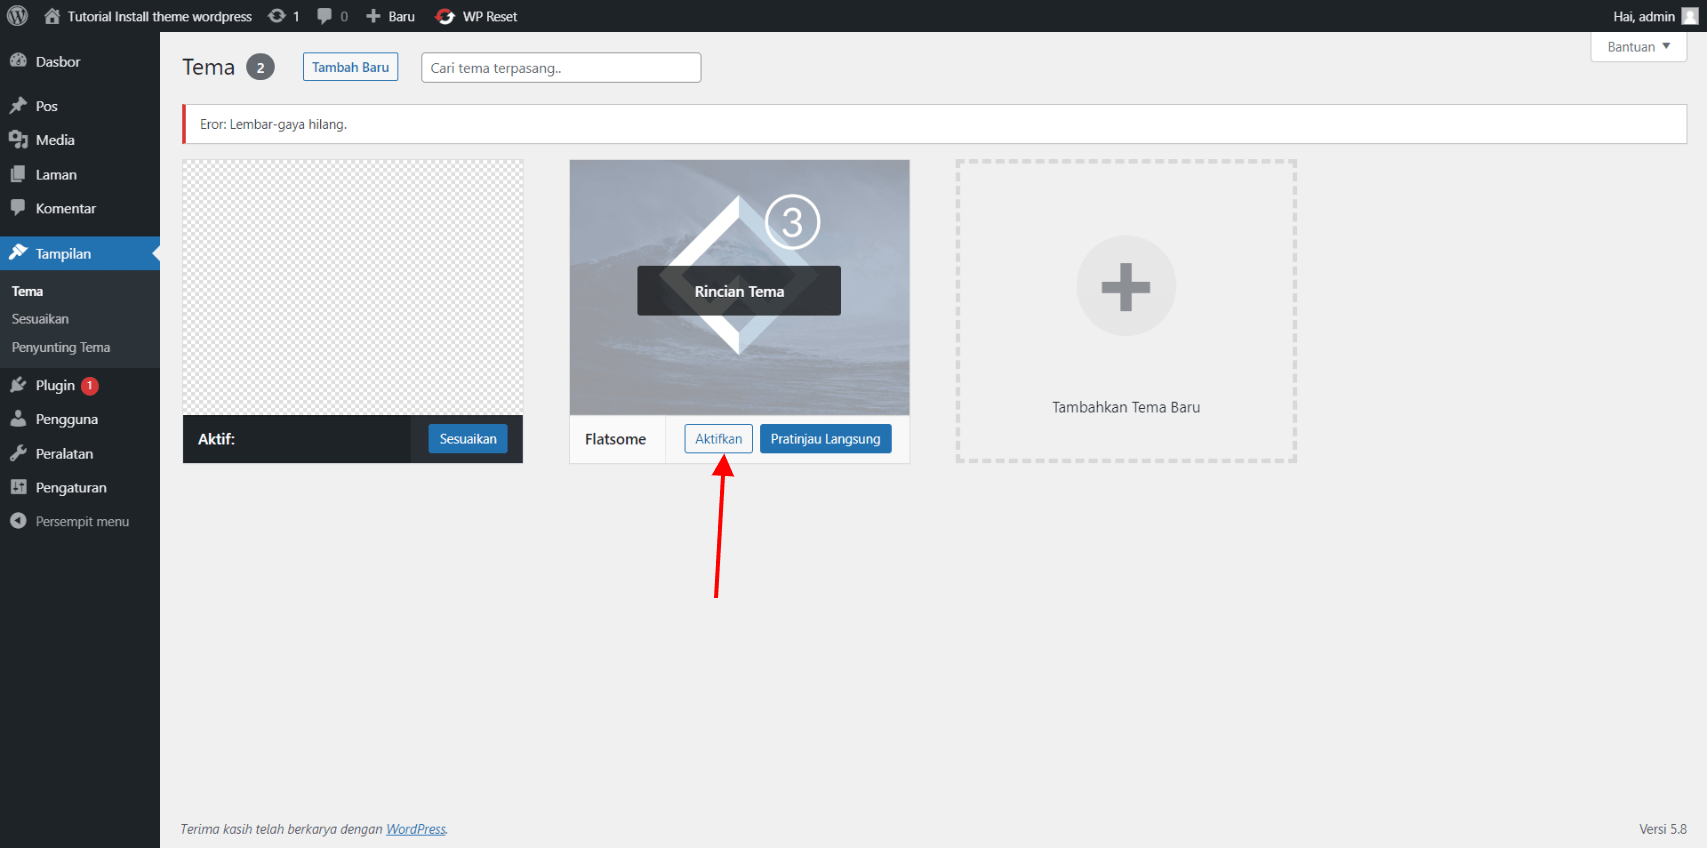Image resolution: width=1707 pixels, height=848 pixels.
Task: Click the theme search input field
Action: tap(560, 68)
